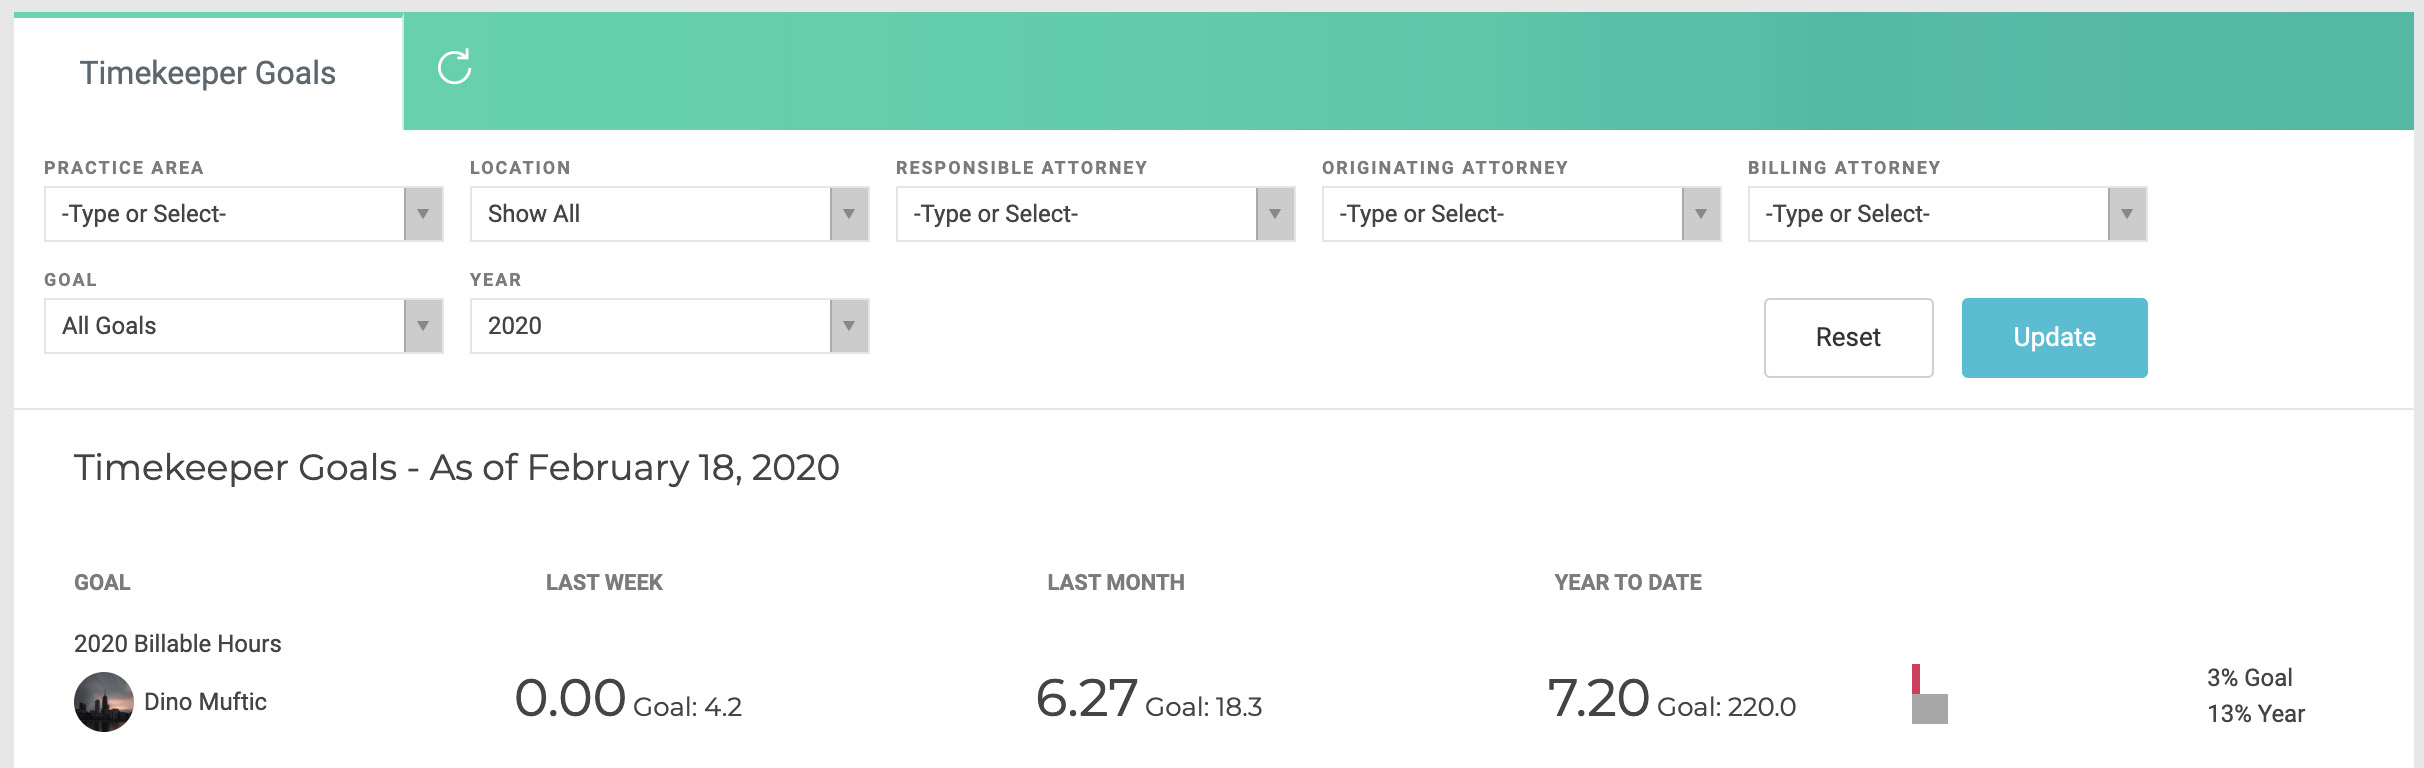Click the year-to-date progress bar chart
The height and width of the screenshot is (768, 2424).
(1929, 694)
